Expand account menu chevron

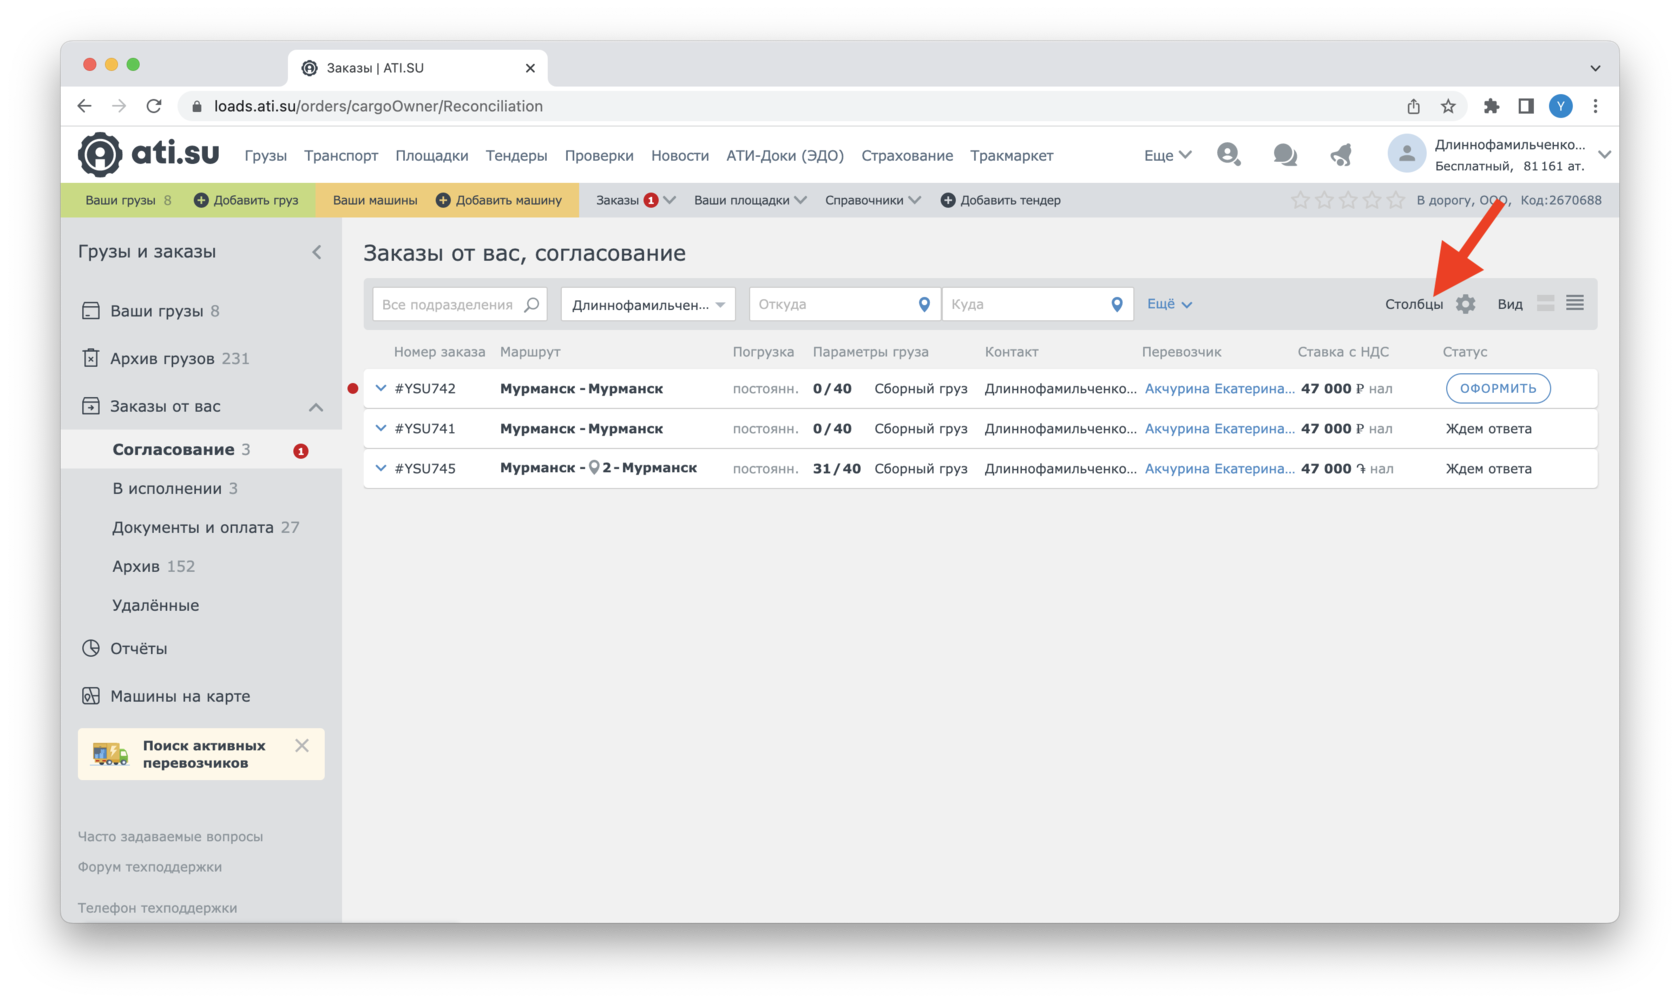1604,155
